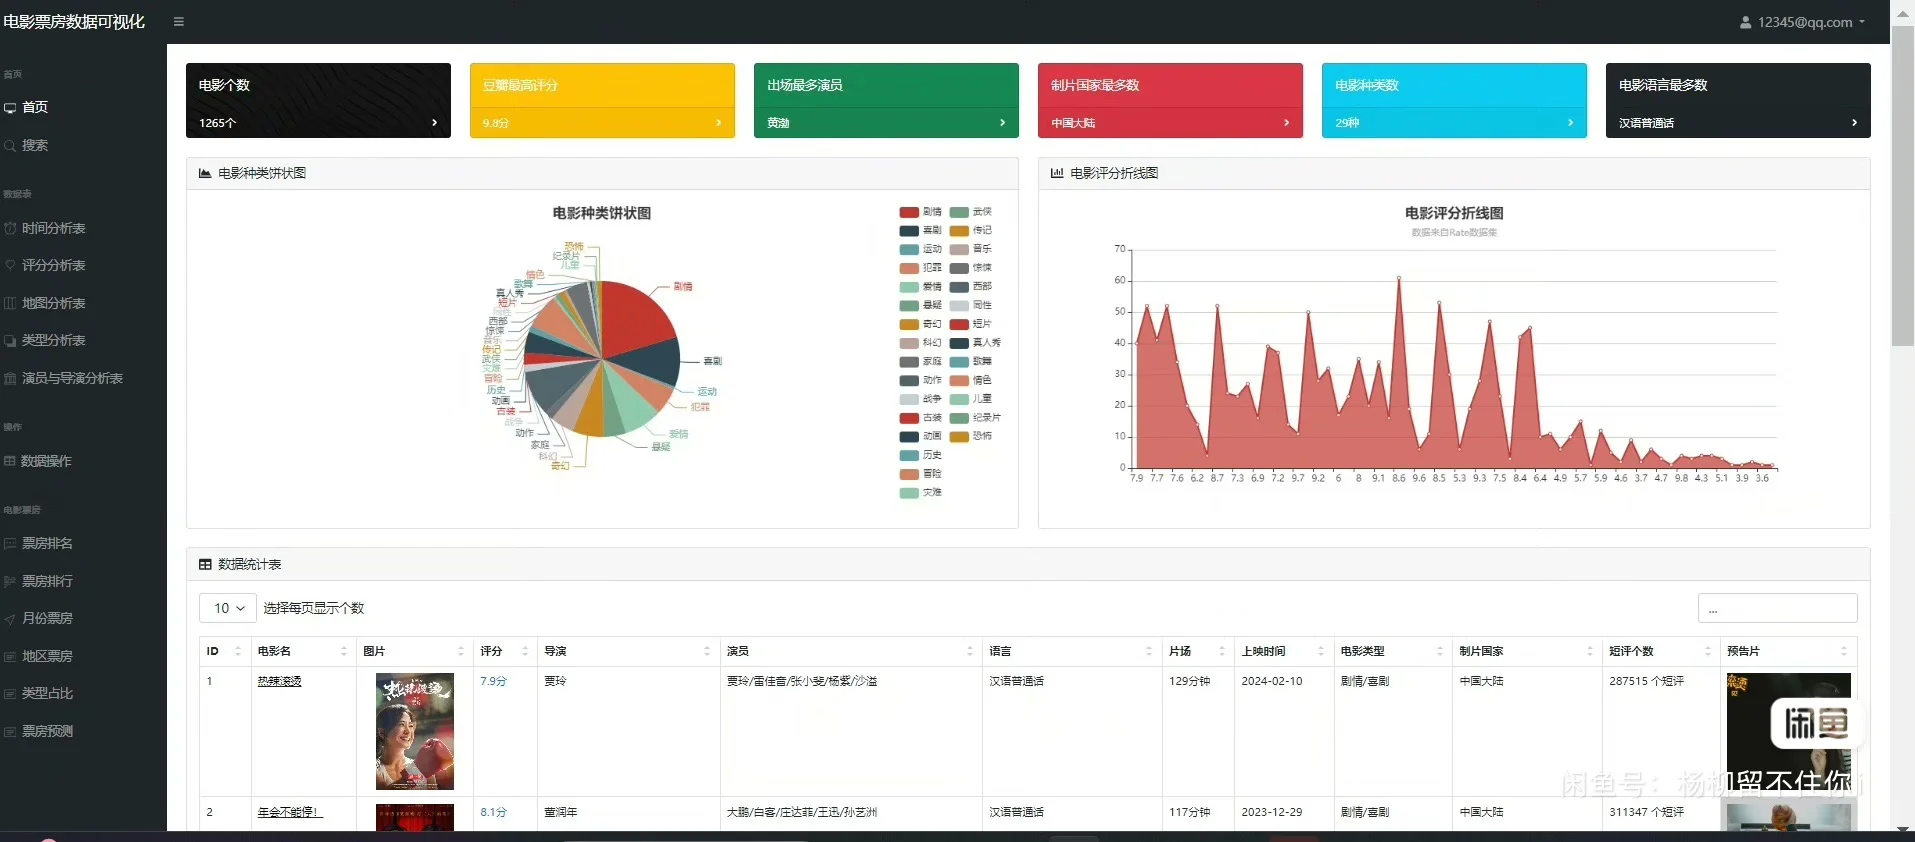
Task: Open the 年会不能停! movie link
Action: tap(290, 812)
